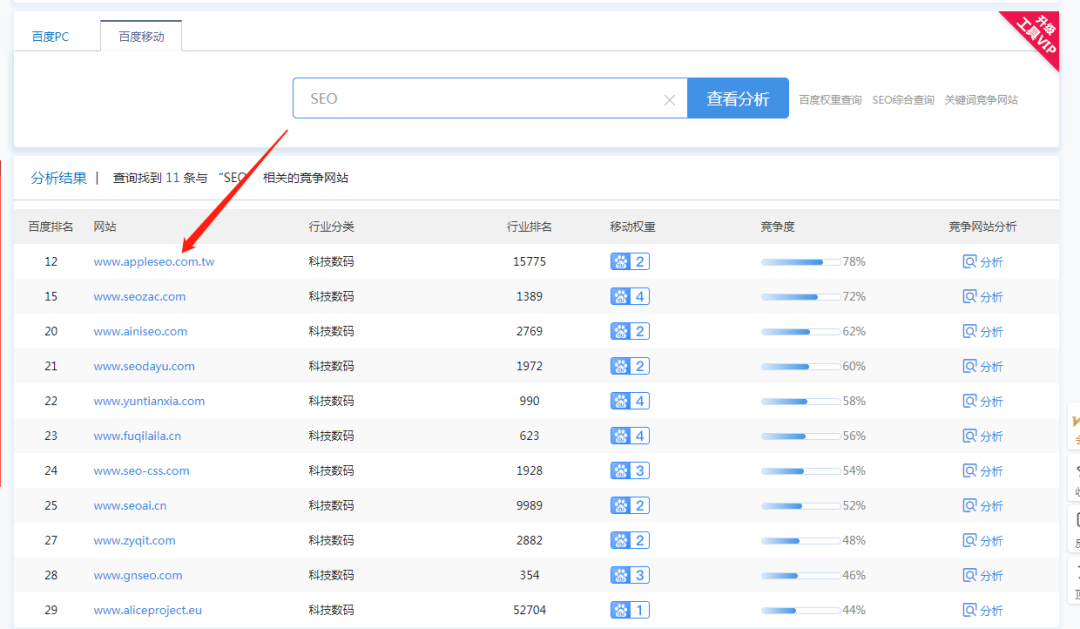Click the 移动权重 column header
This screenshot has height=629, width=1080.
point(632,227)
